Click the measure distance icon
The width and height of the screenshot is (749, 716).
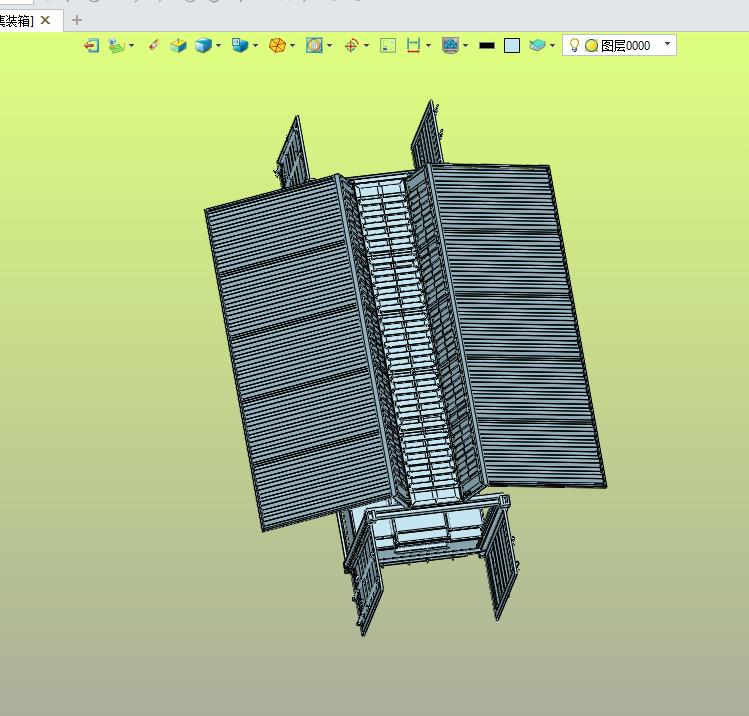point(413,45)
